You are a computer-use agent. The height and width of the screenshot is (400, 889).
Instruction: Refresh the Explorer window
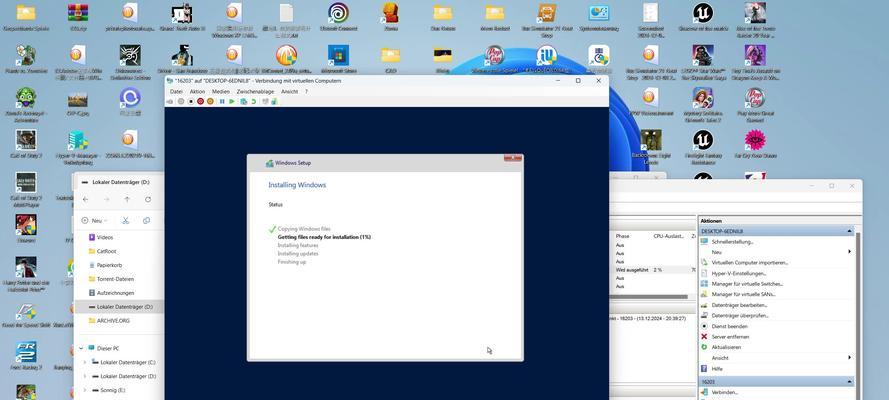pyautogui.click(x=148, y=199)
